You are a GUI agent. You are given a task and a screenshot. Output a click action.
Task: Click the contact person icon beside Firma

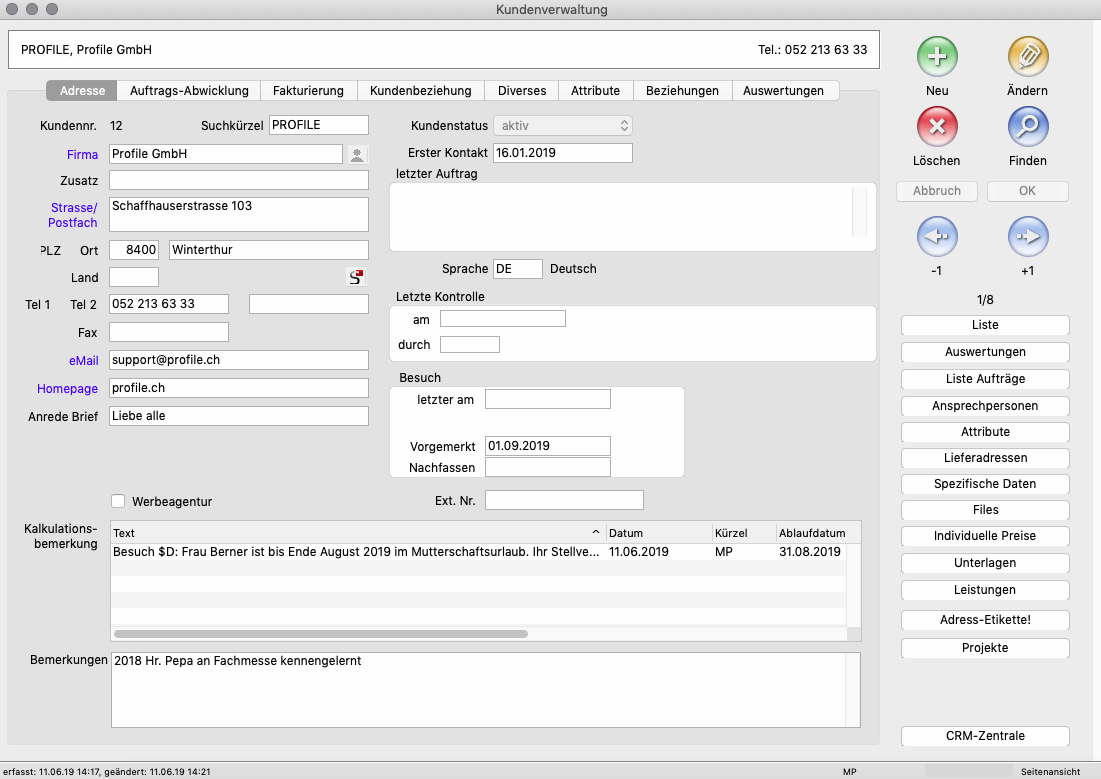[357, 154]
